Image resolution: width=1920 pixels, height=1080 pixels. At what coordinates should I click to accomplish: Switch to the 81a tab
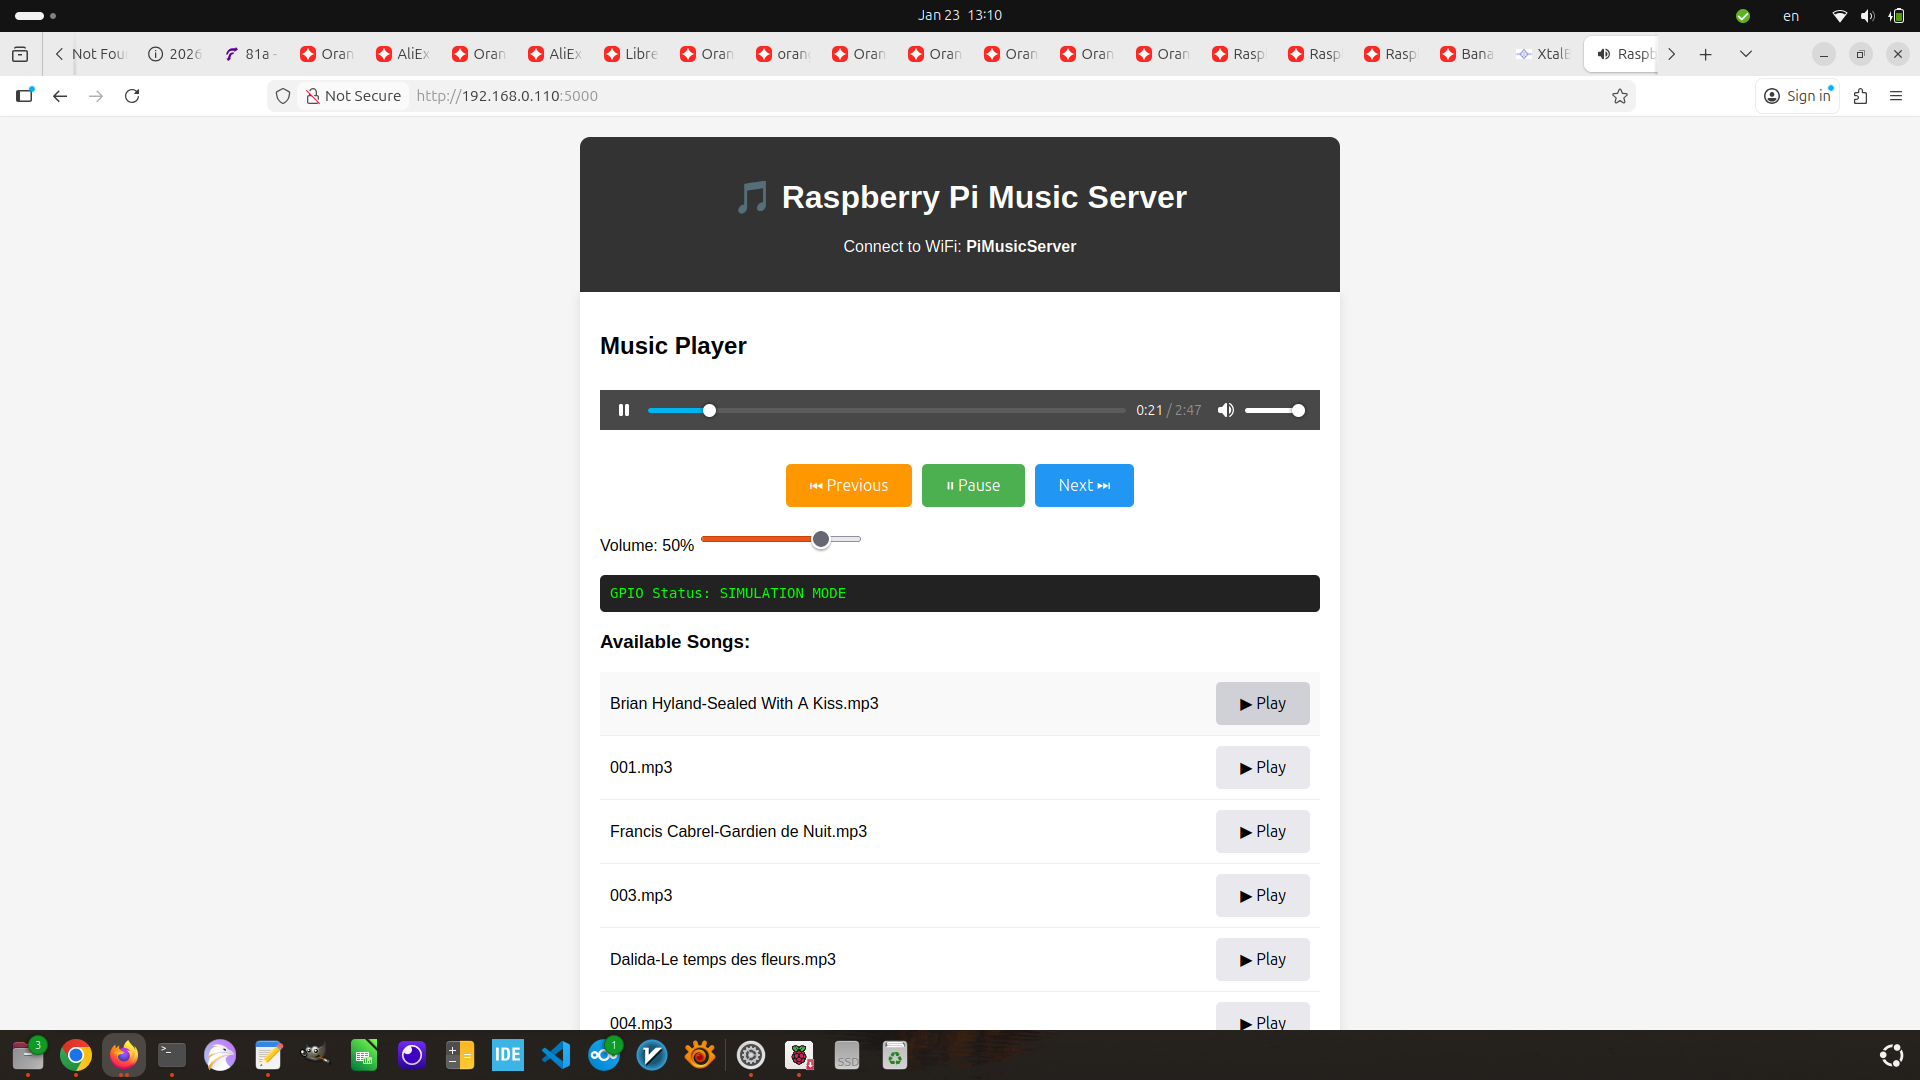click(x=251, y=54)
